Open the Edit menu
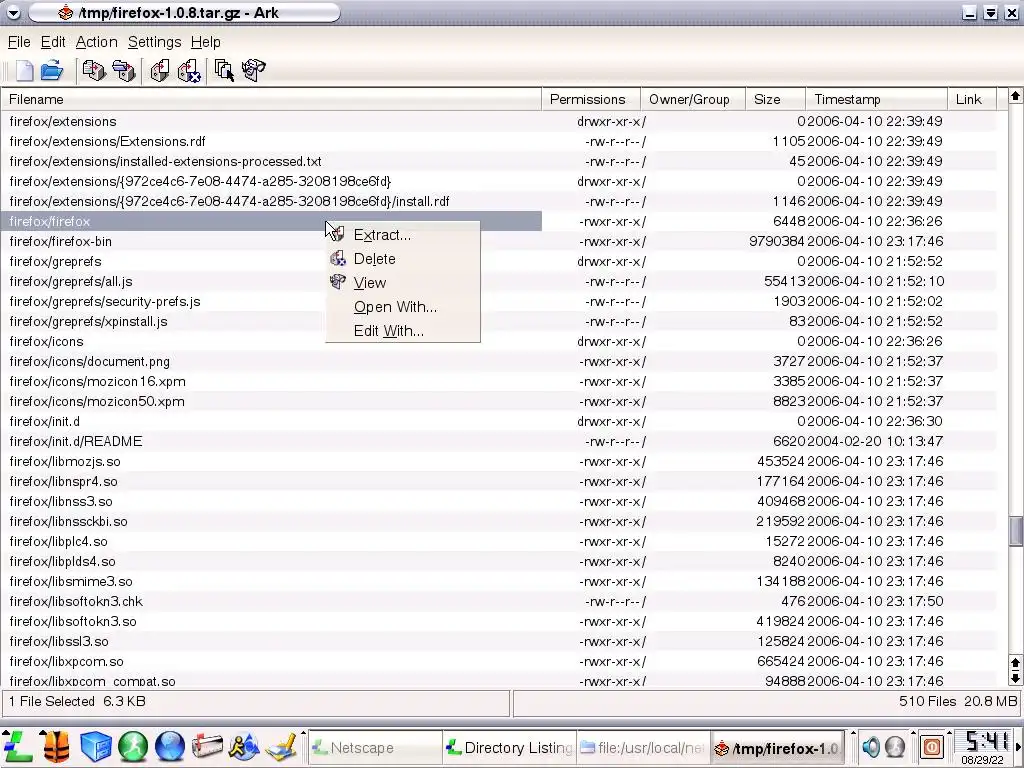 53,42
